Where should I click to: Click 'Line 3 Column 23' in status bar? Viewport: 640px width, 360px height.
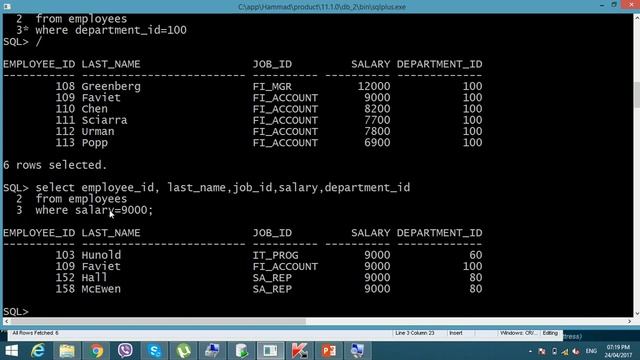pyautogui.click(x=415, y=333)
